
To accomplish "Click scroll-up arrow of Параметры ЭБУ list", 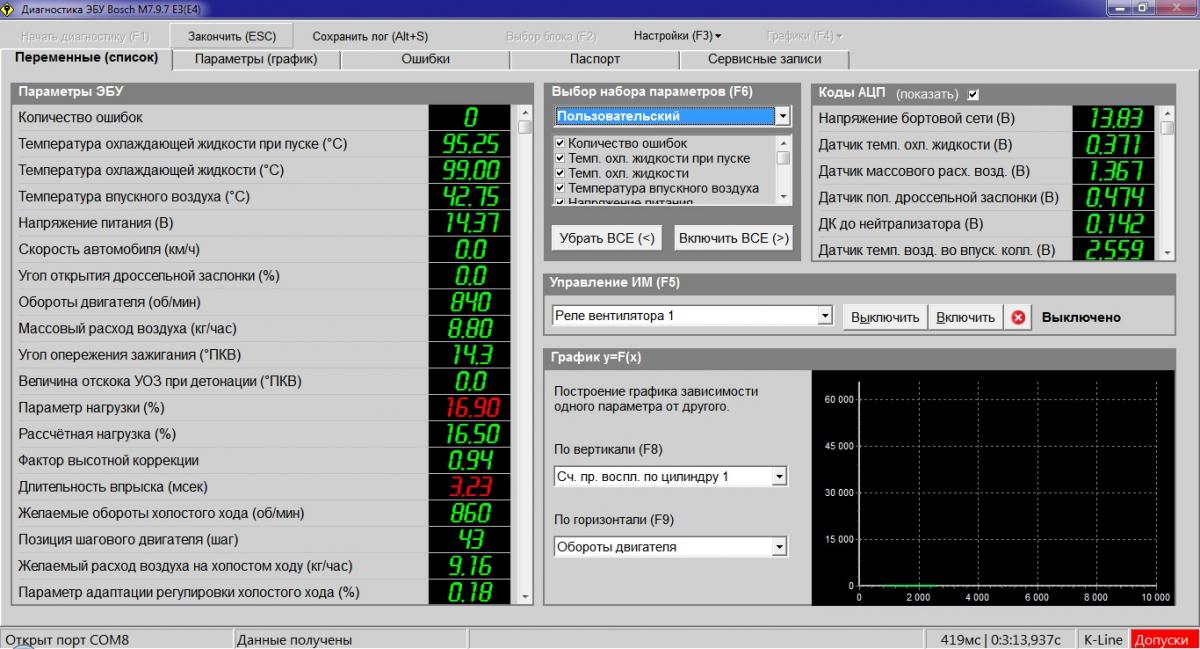I will click(x=526, y=112).
